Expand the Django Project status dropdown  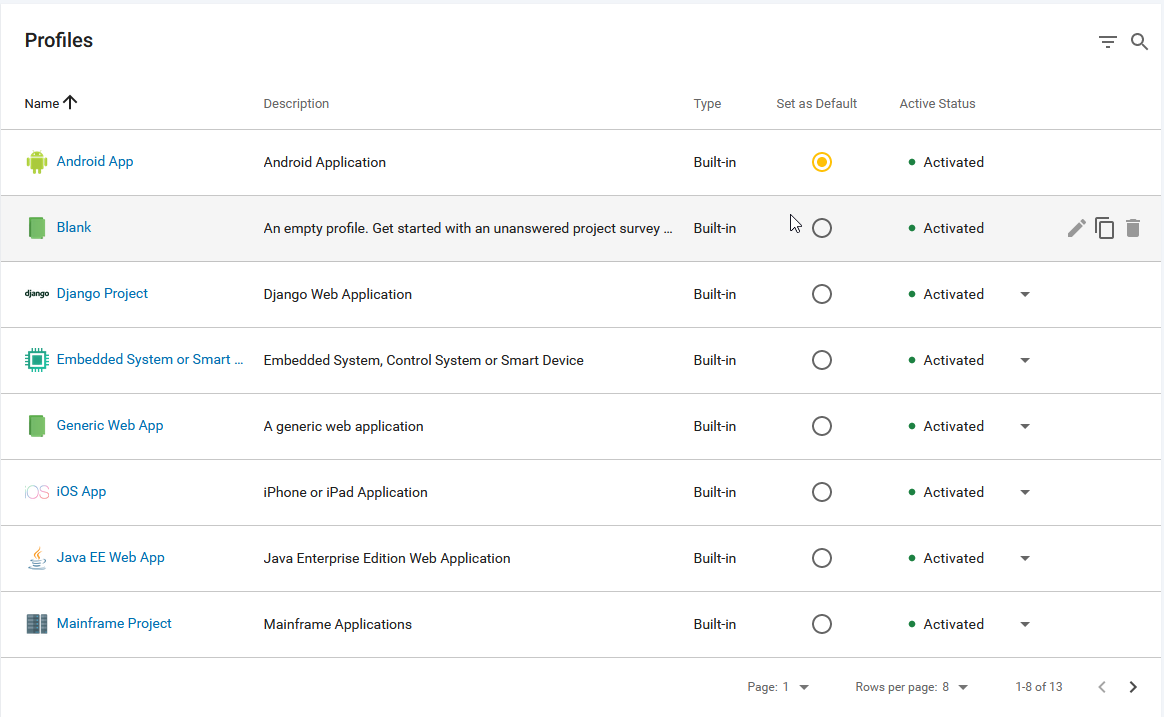point(1025,294)
